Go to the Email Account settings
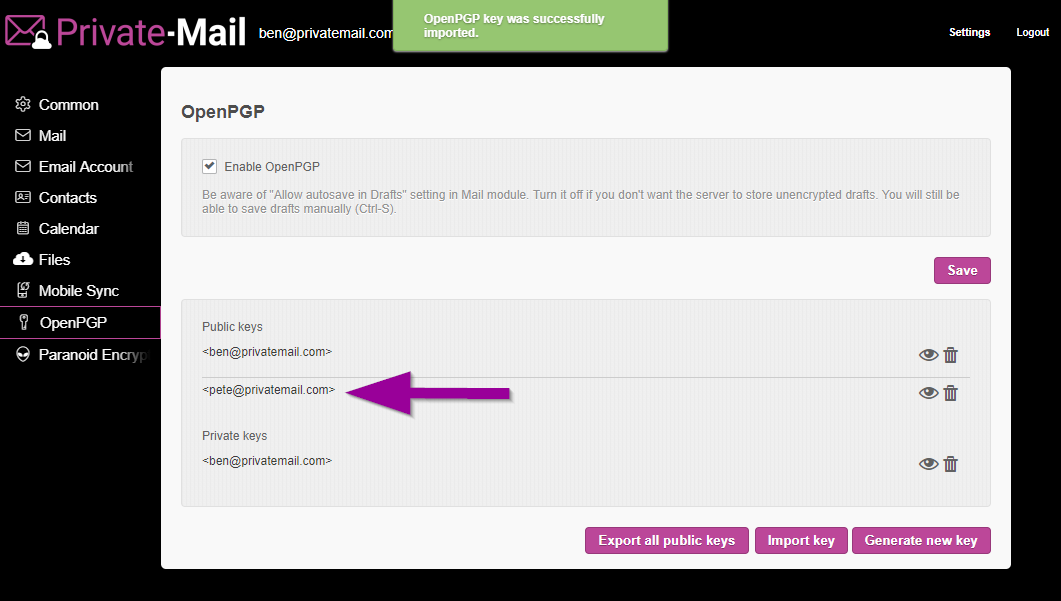Viewport: 1061px width, 601px height. pyautogui.click(x=85, y=167)
